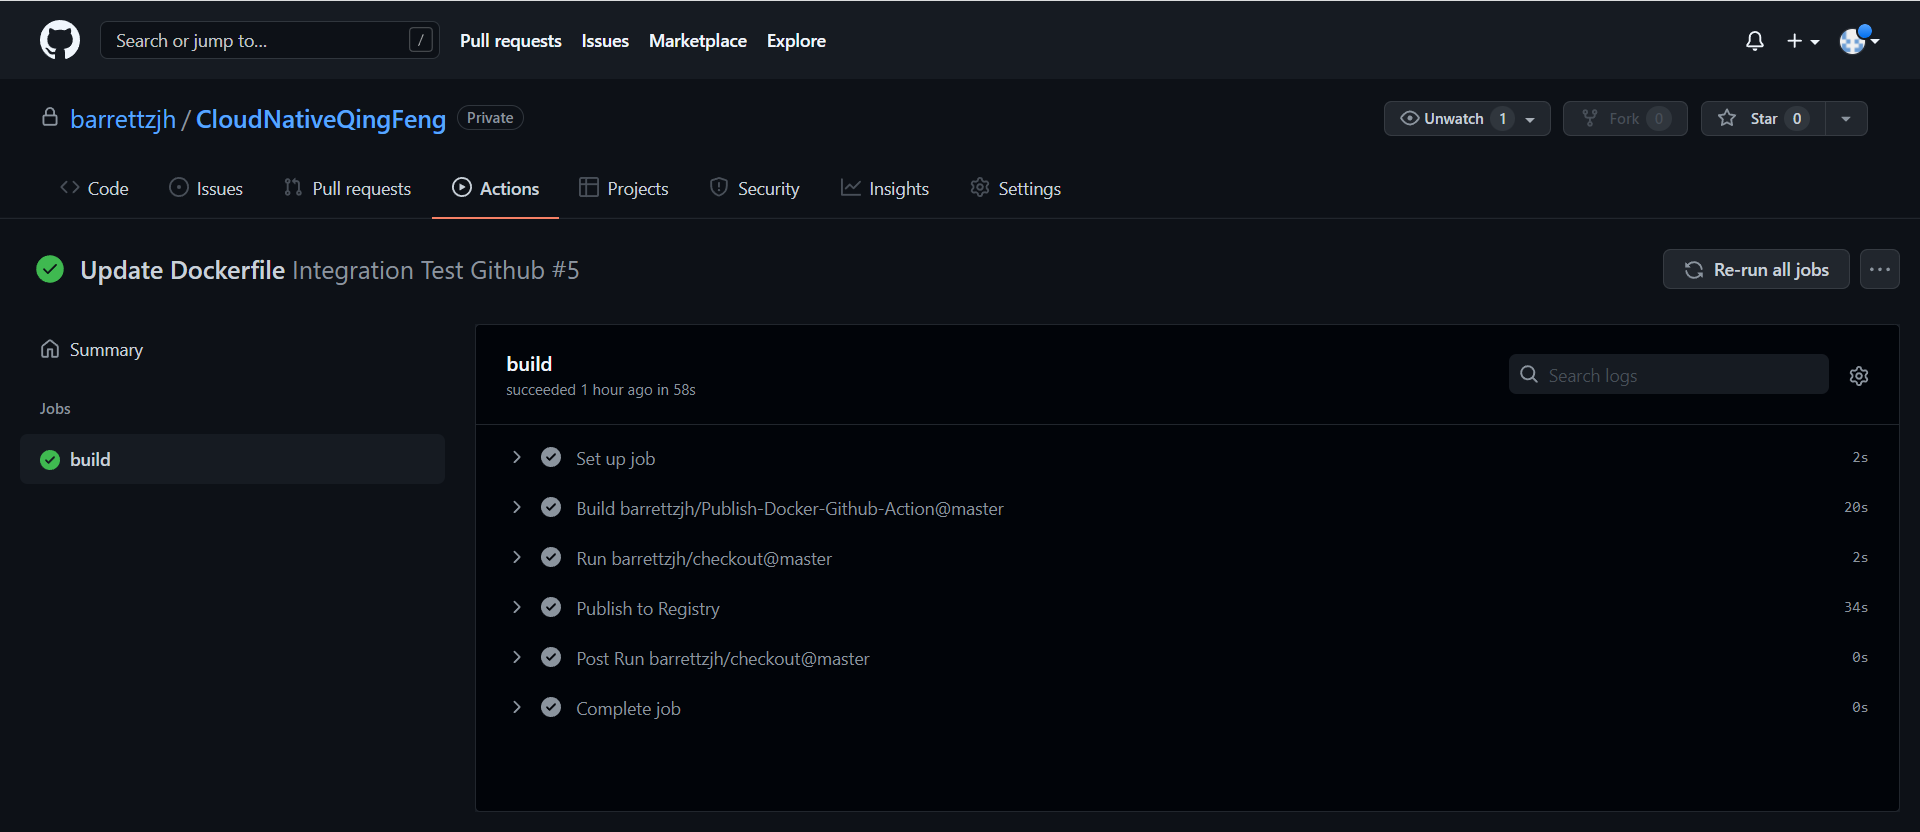Screen dimensions: 1920x832
Task: Open Marketplace in top navigation
Action: tap(698, 41)
